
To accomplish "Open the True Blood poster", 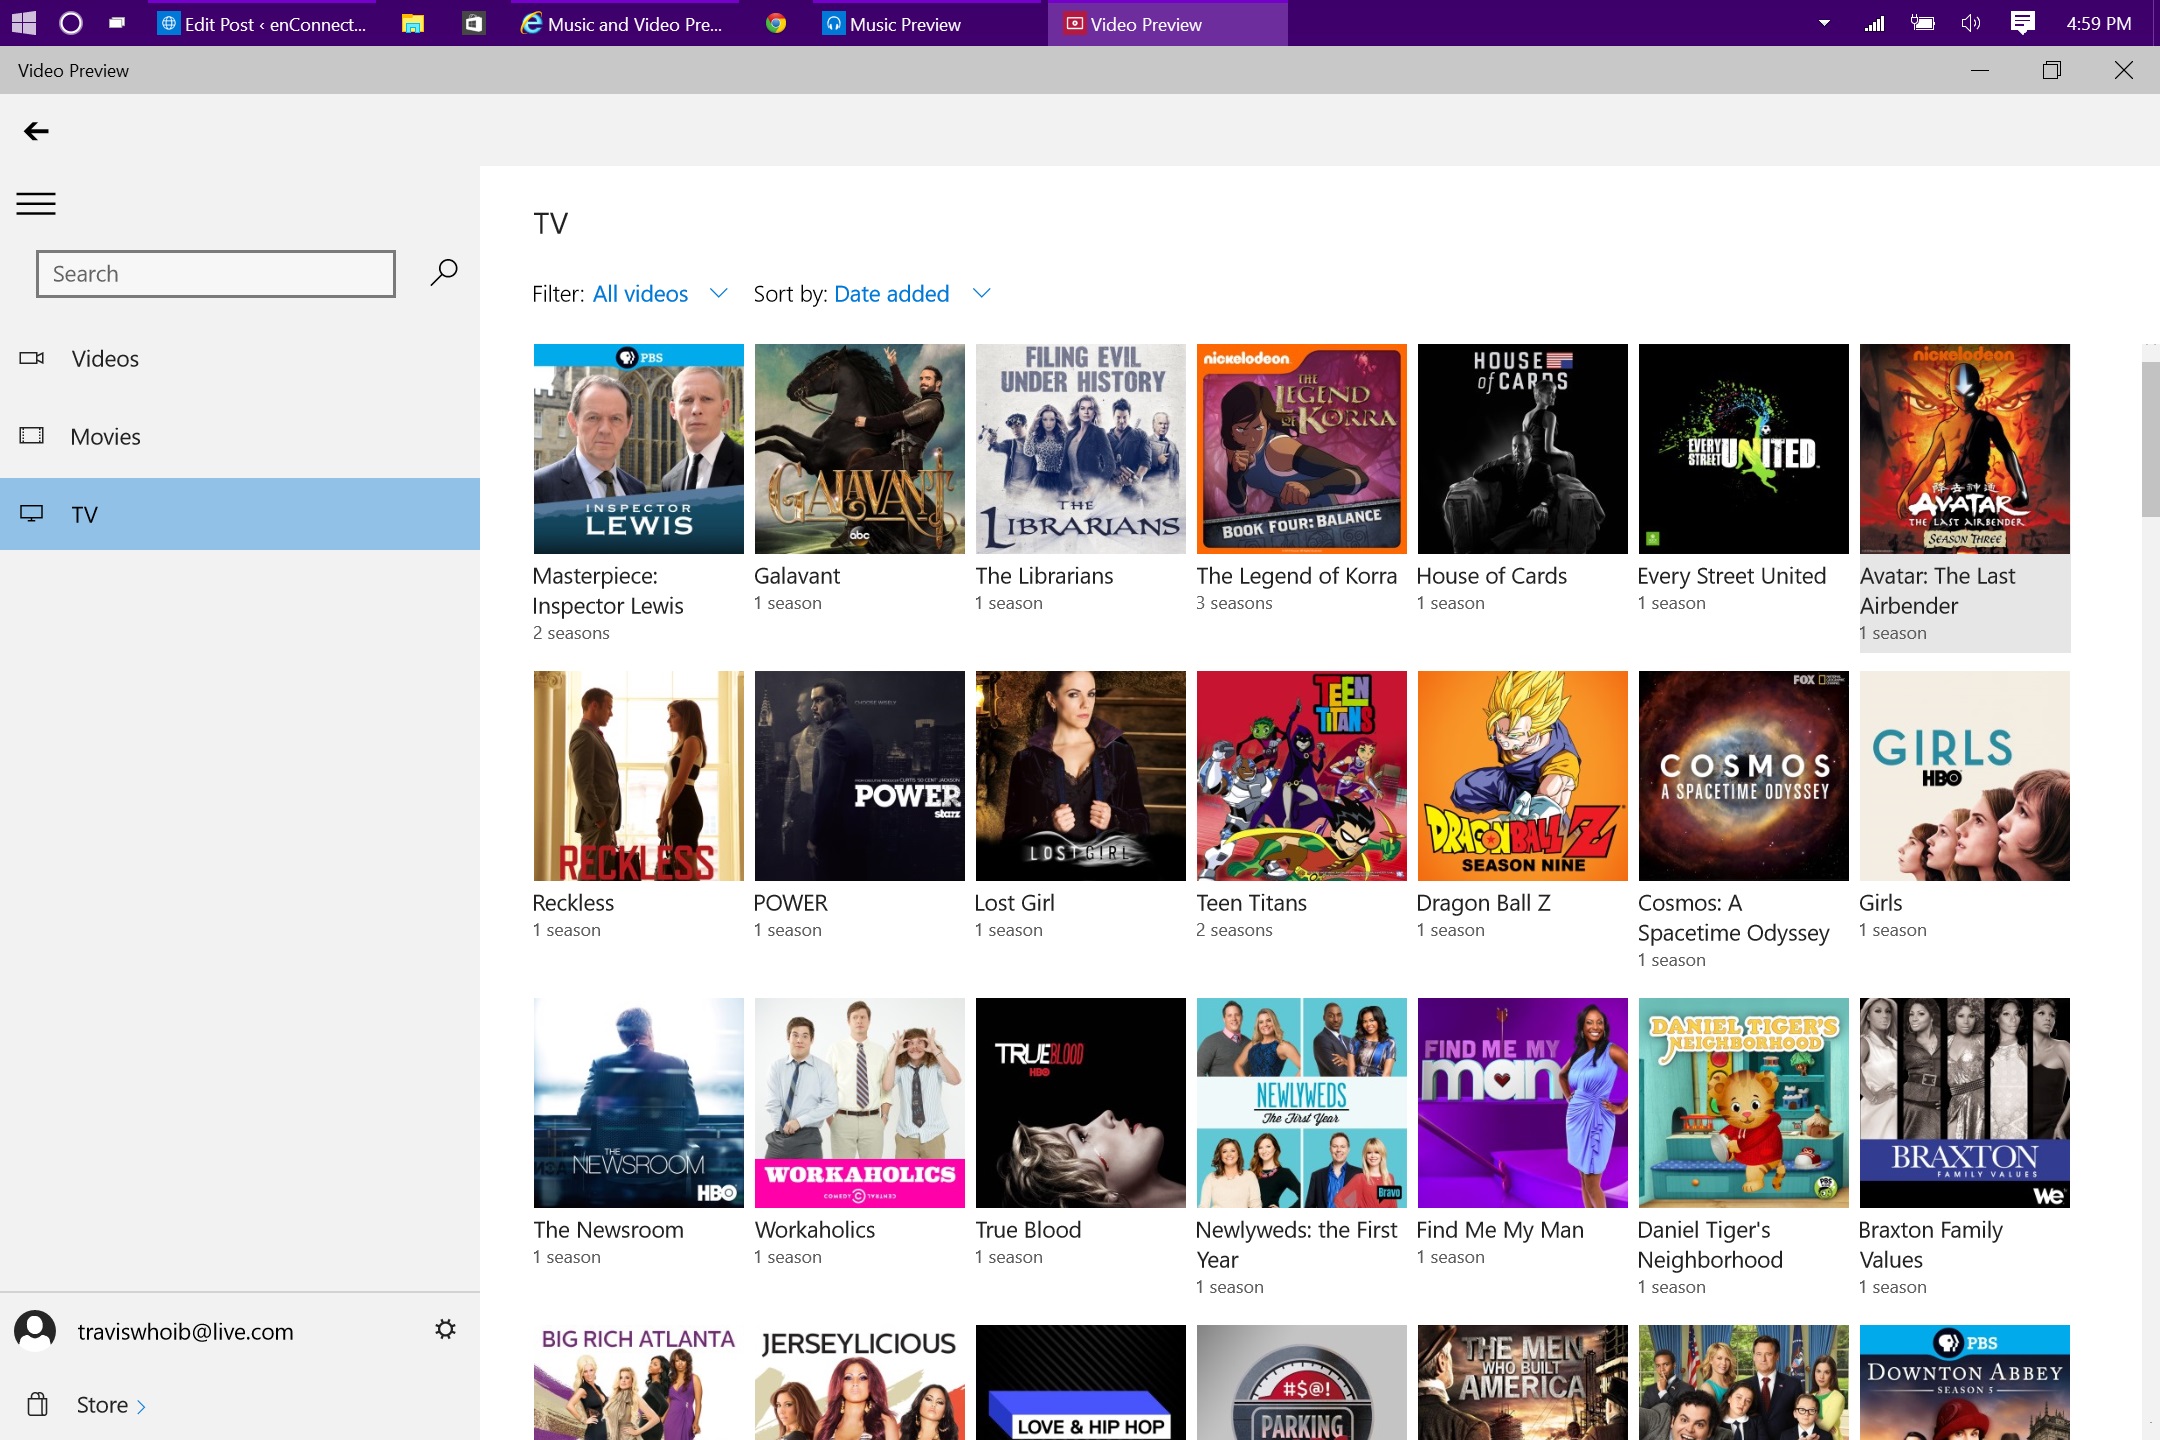I will click(x=1080, y=1103).
